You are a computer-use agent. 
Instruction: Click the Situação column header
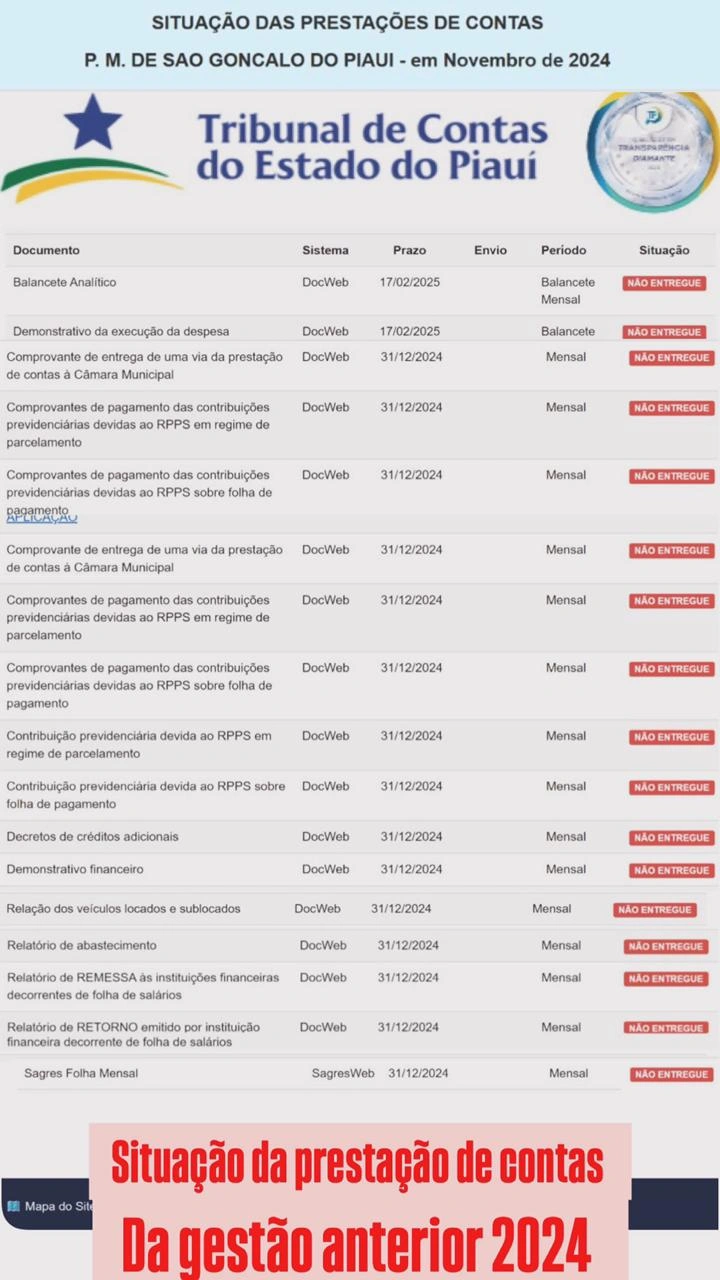tap(664, 250)
